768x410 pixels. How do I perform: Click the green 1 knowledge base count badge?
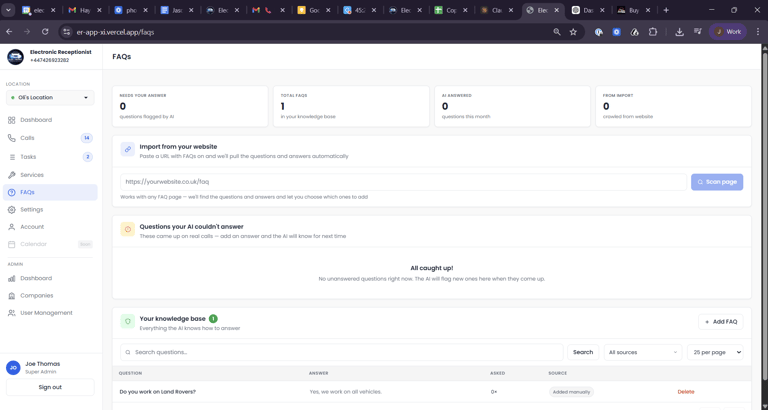tap(213, 318)
